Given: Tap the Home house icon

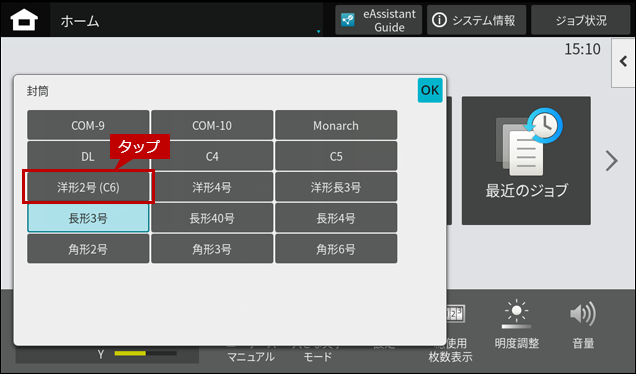Looking at the screenshot, I should pos(24,20).
